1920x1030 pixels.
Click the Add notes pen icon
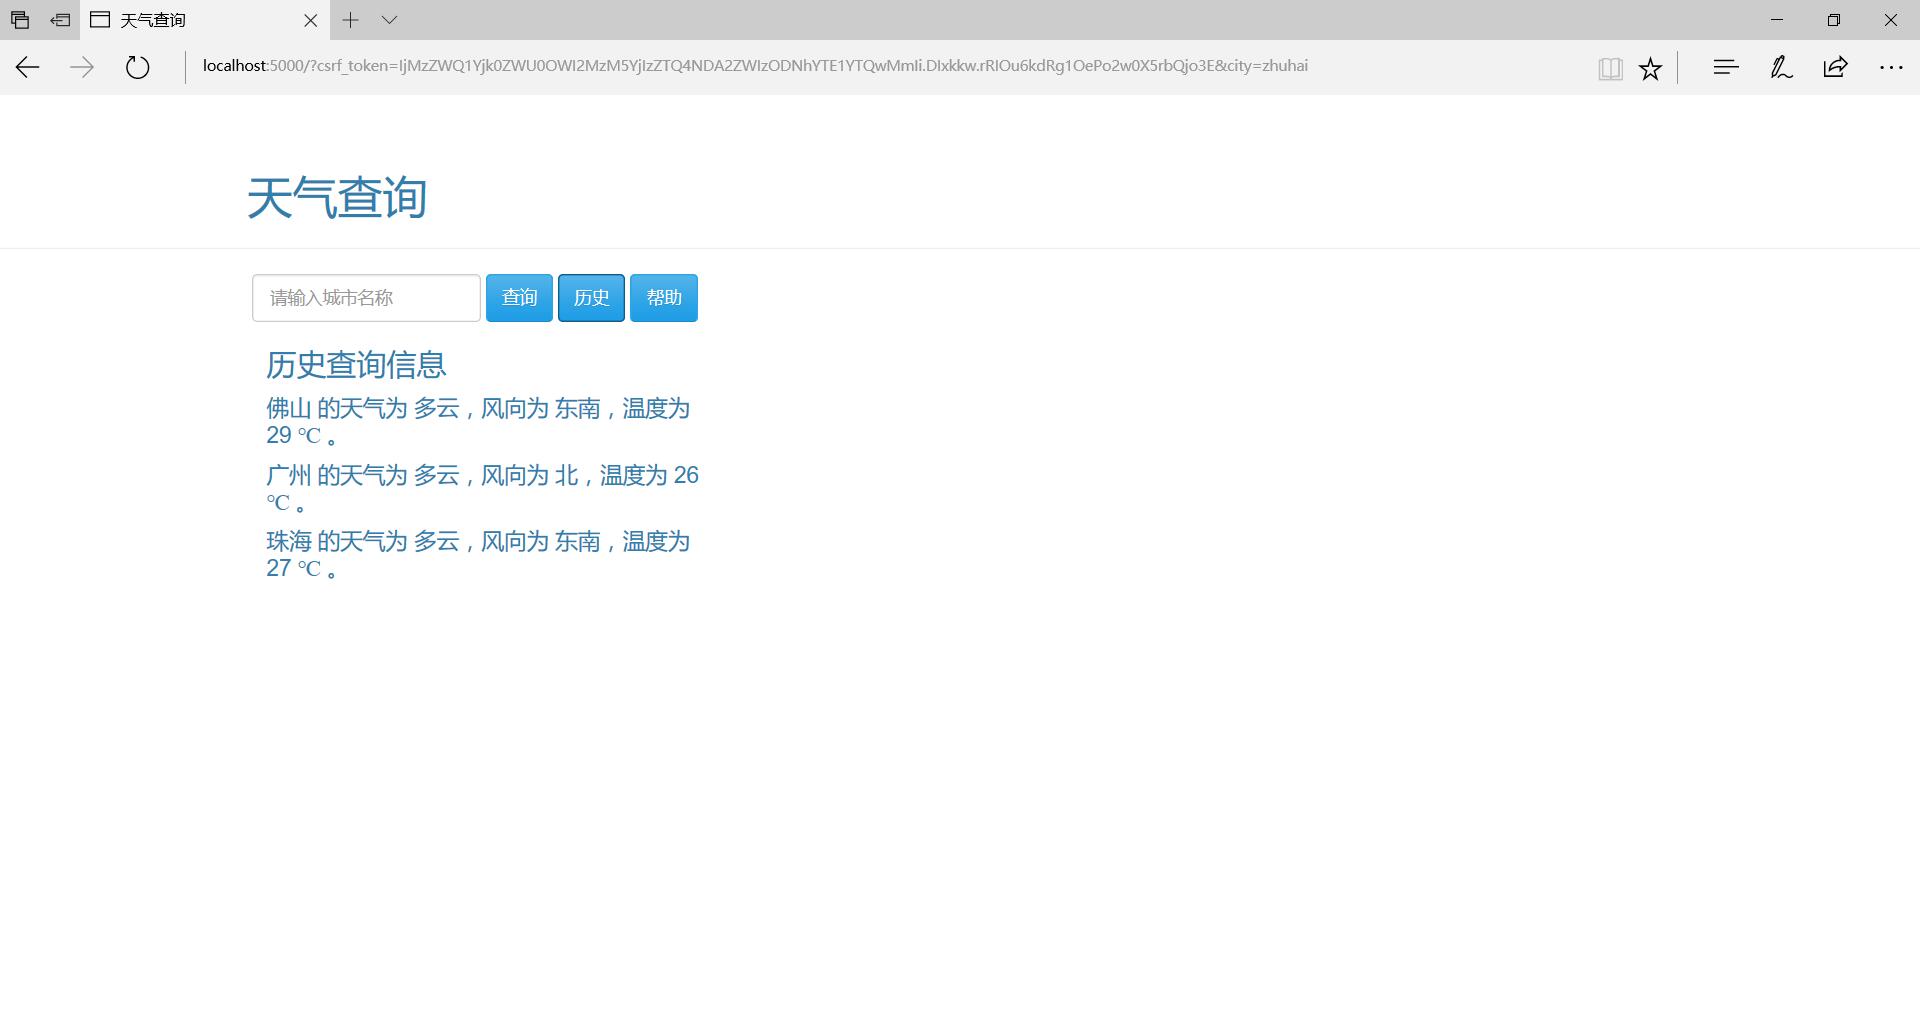(1781, 67)
